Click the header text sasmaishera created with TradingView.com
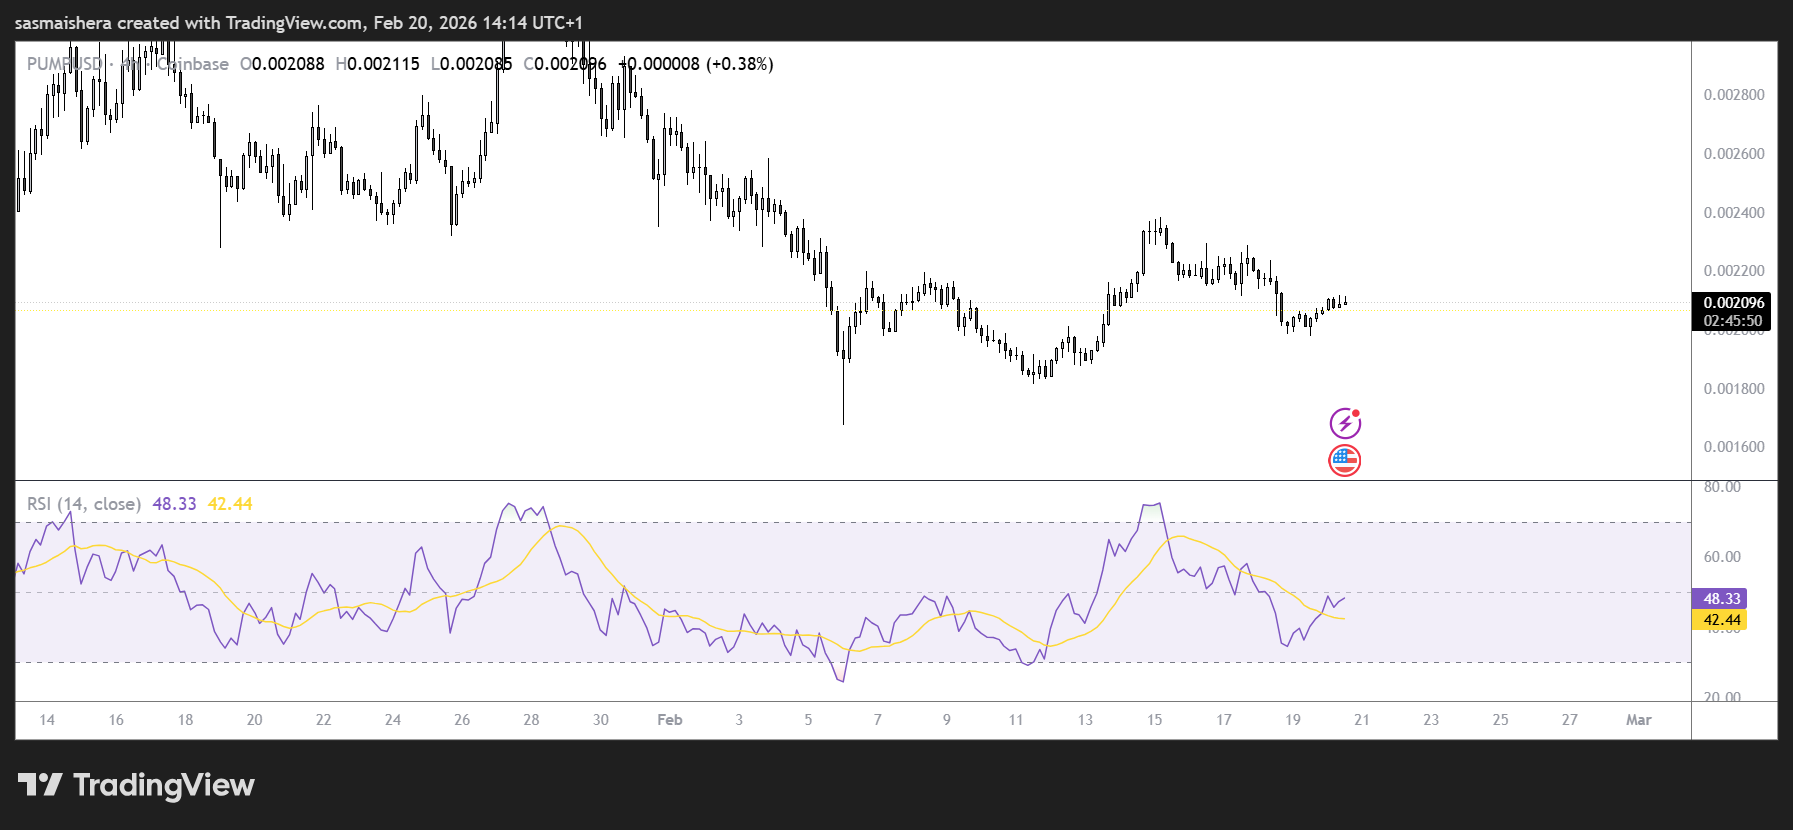The image size is (1793, 830). click(x=188, y=23)
